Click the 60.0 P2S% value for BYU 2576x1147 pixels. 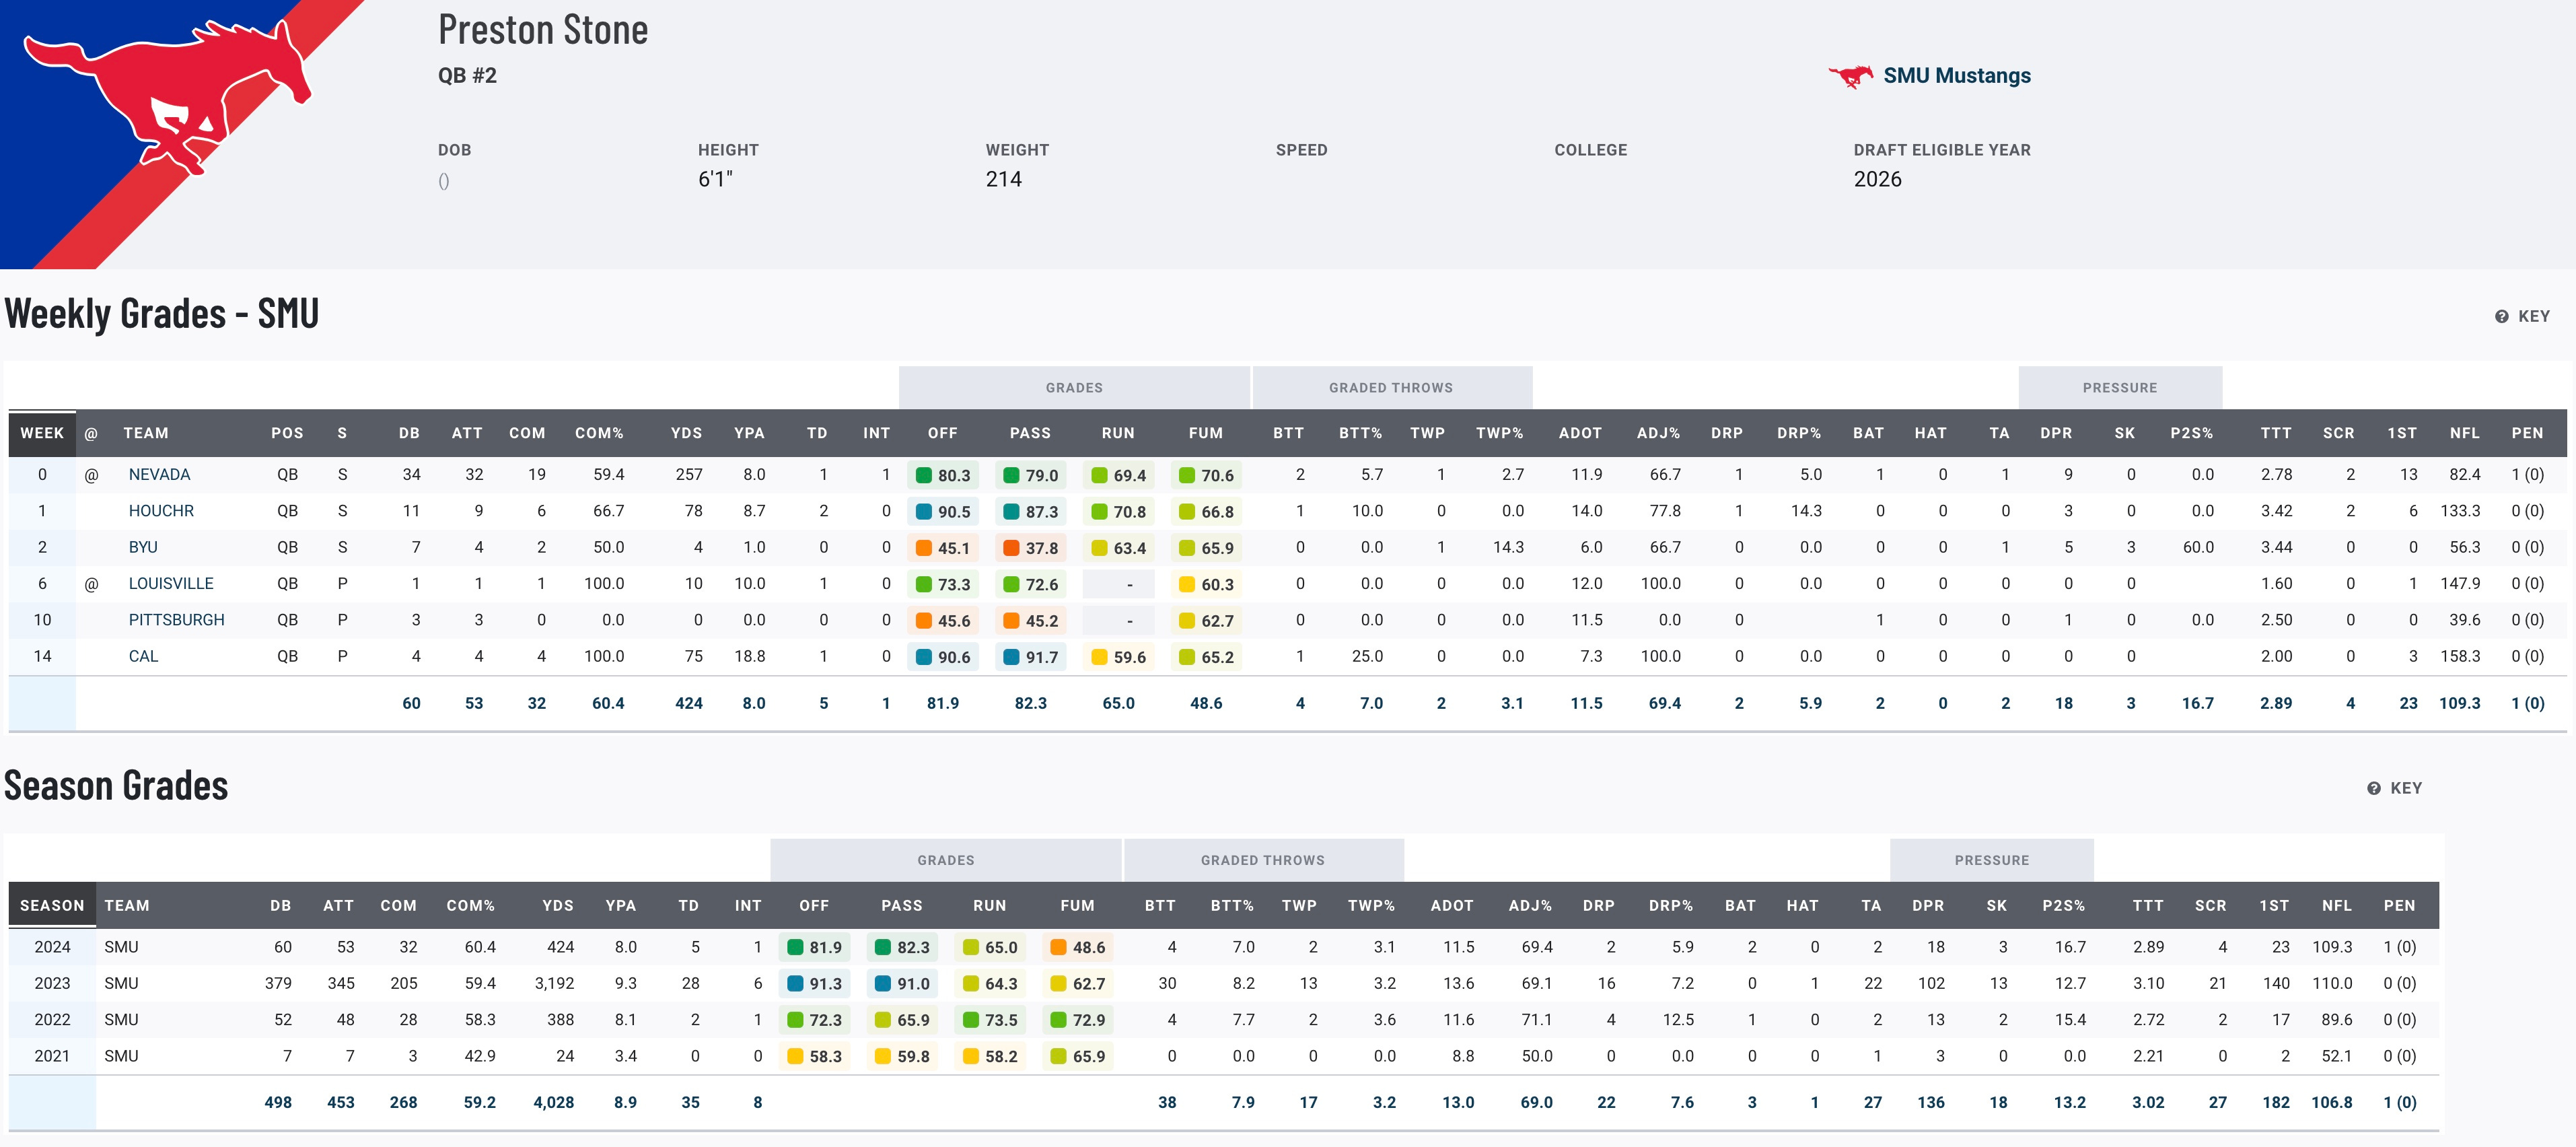[x=2198, y=547]
